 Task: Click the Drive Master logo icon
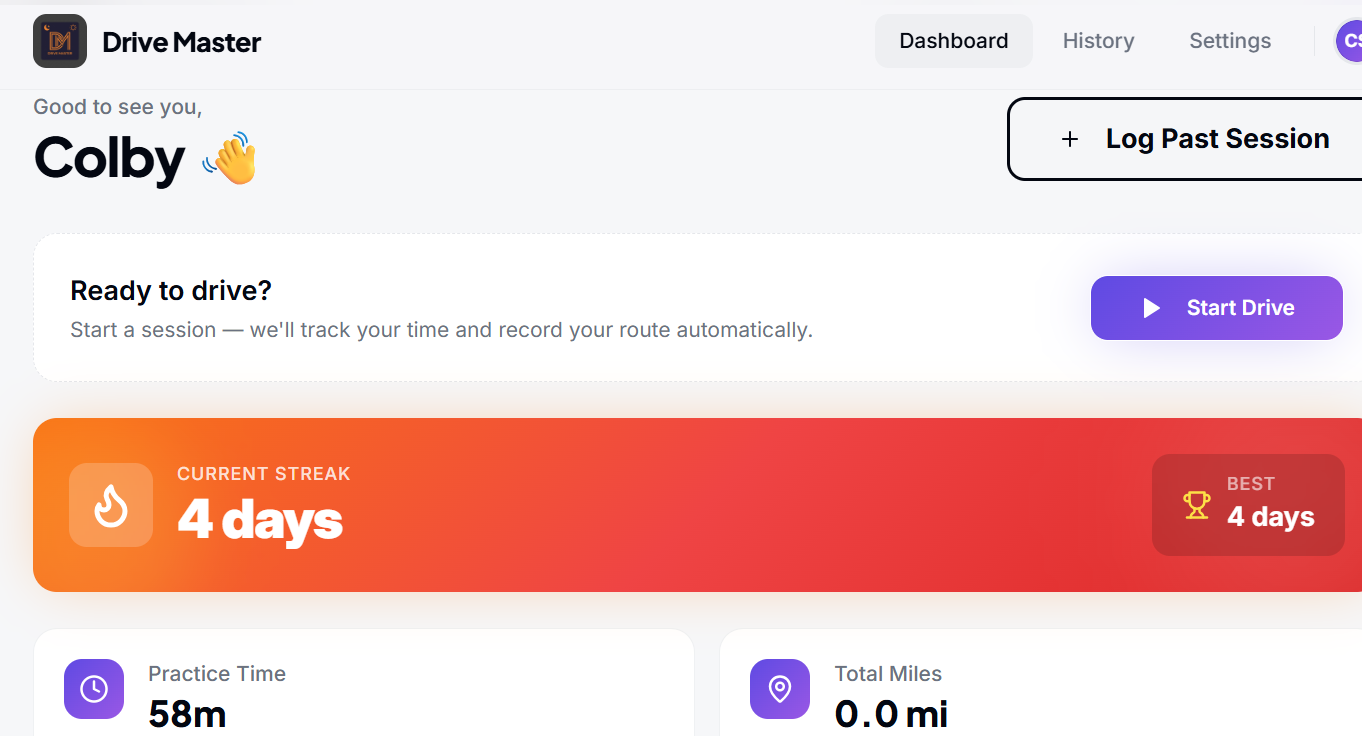(x=59, y=41)
